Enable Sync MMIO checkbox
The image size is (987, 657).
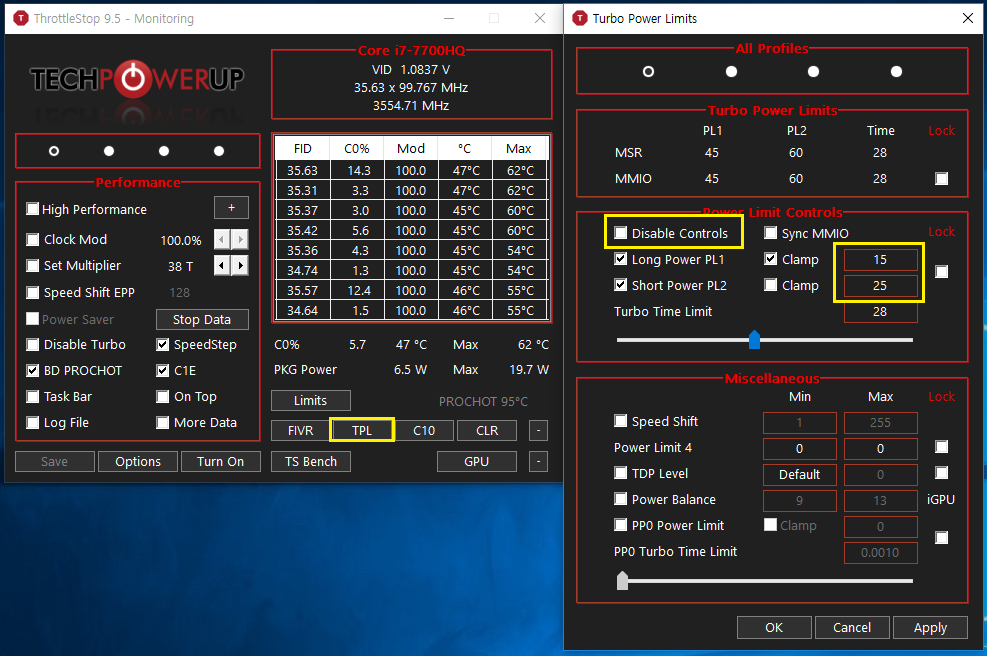click(770, 233)
